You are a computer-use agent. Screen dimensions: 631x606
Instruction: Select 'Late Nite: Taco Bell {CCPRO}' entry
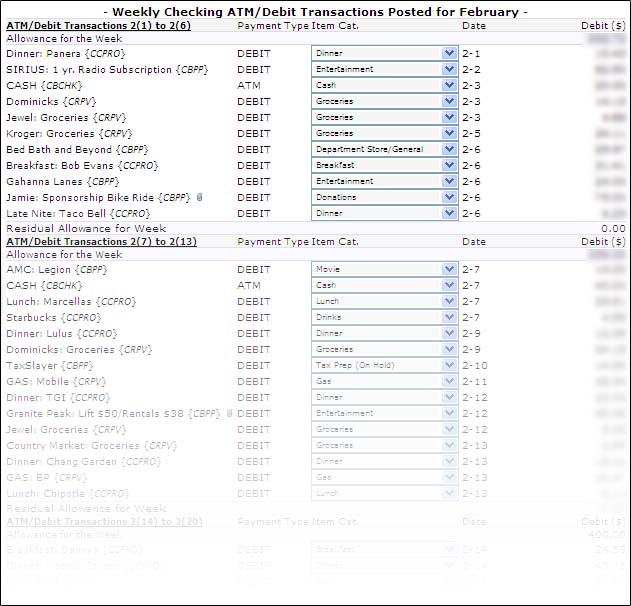pos(78,214)
